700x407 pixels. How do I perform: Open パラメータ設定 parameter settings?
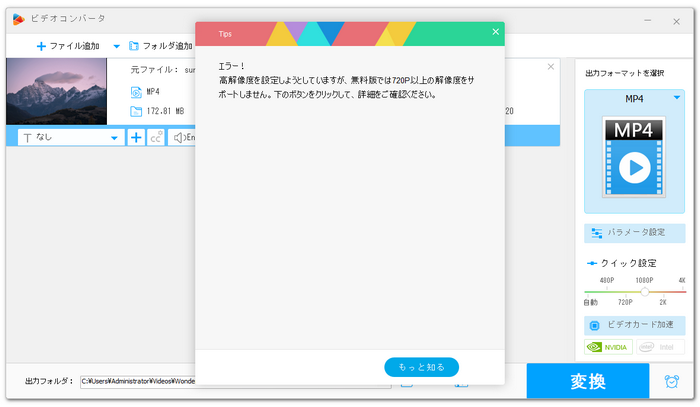click(x=634, y=233)
